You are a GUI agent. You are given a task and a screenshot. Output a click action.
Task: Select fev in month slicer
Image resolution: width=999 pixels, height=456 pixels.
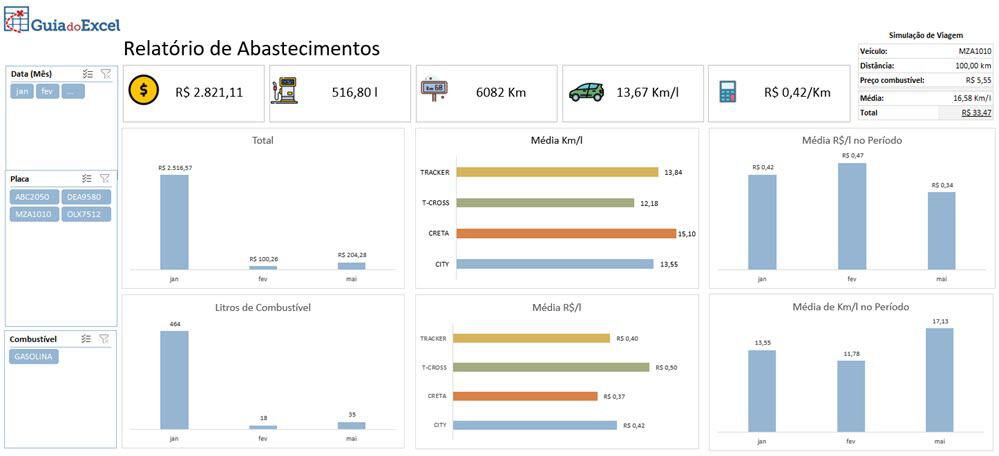click(48, 92)
